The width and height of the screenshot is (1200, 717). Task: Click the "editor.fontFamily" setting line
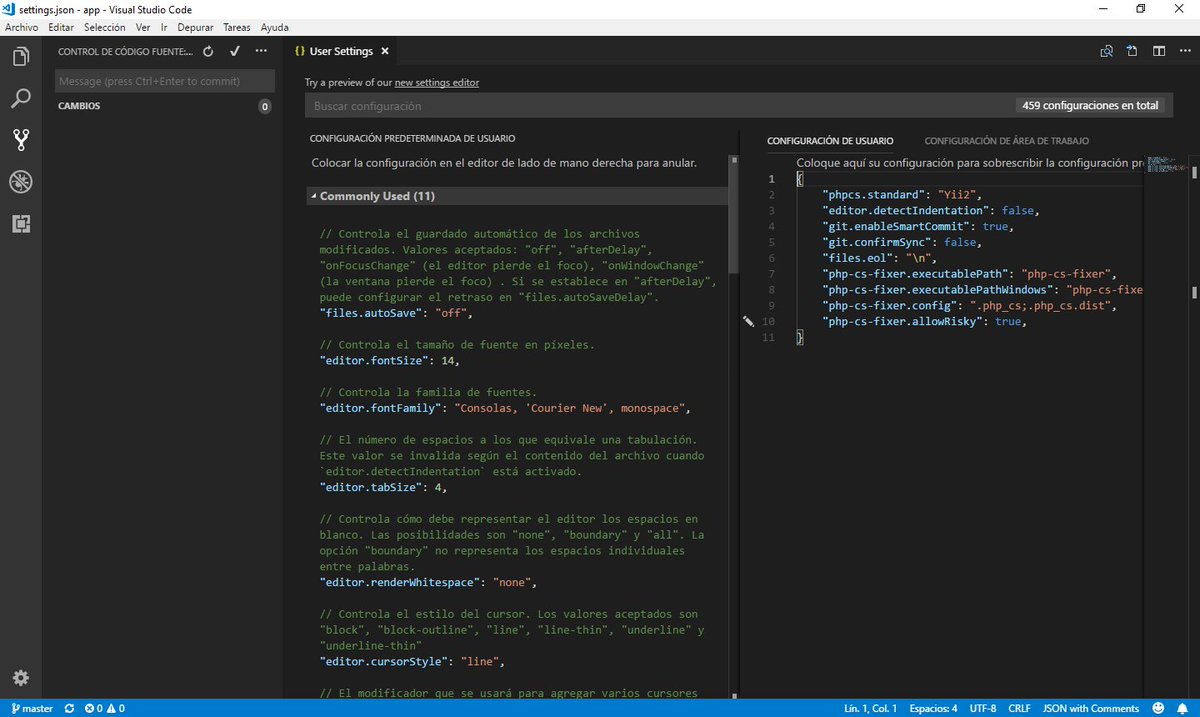point(504,408)
